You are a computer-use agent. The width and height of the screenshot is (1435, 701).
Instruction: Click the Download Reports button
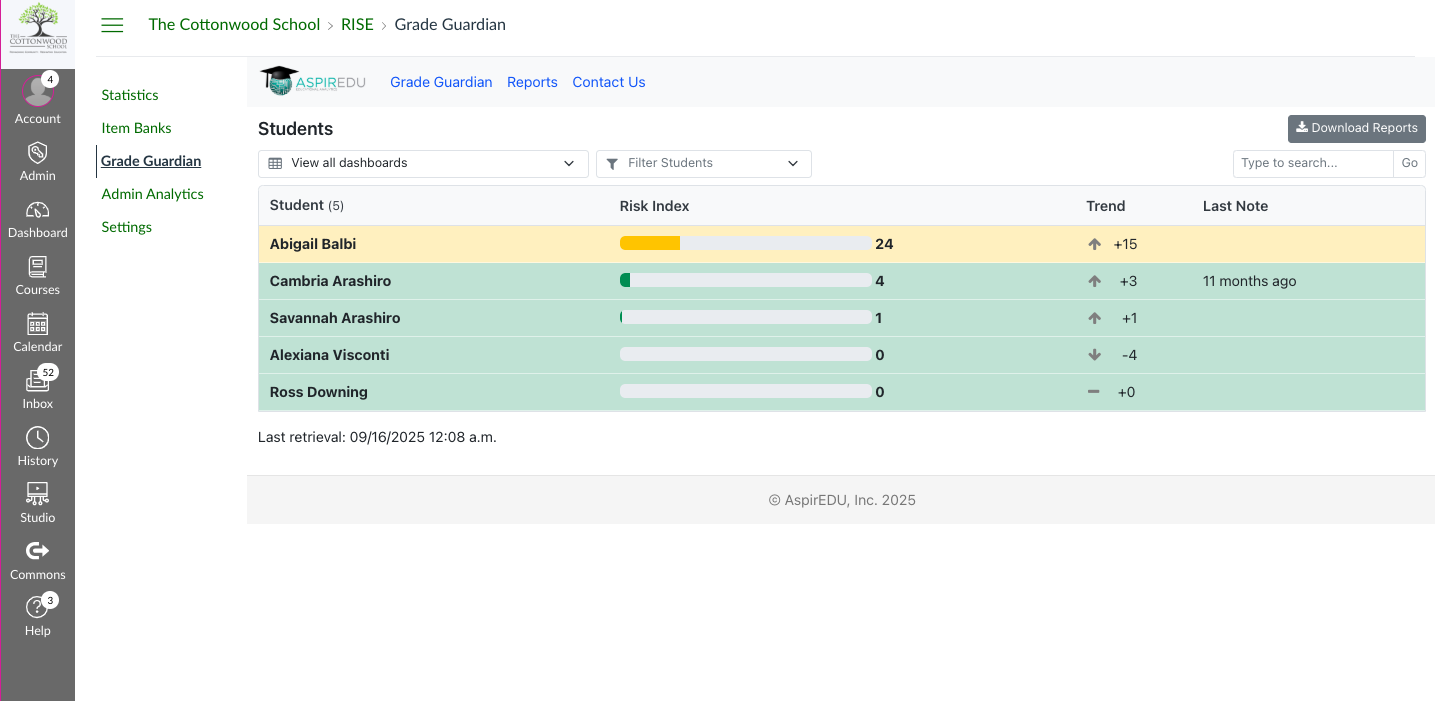click(1356, 128)
